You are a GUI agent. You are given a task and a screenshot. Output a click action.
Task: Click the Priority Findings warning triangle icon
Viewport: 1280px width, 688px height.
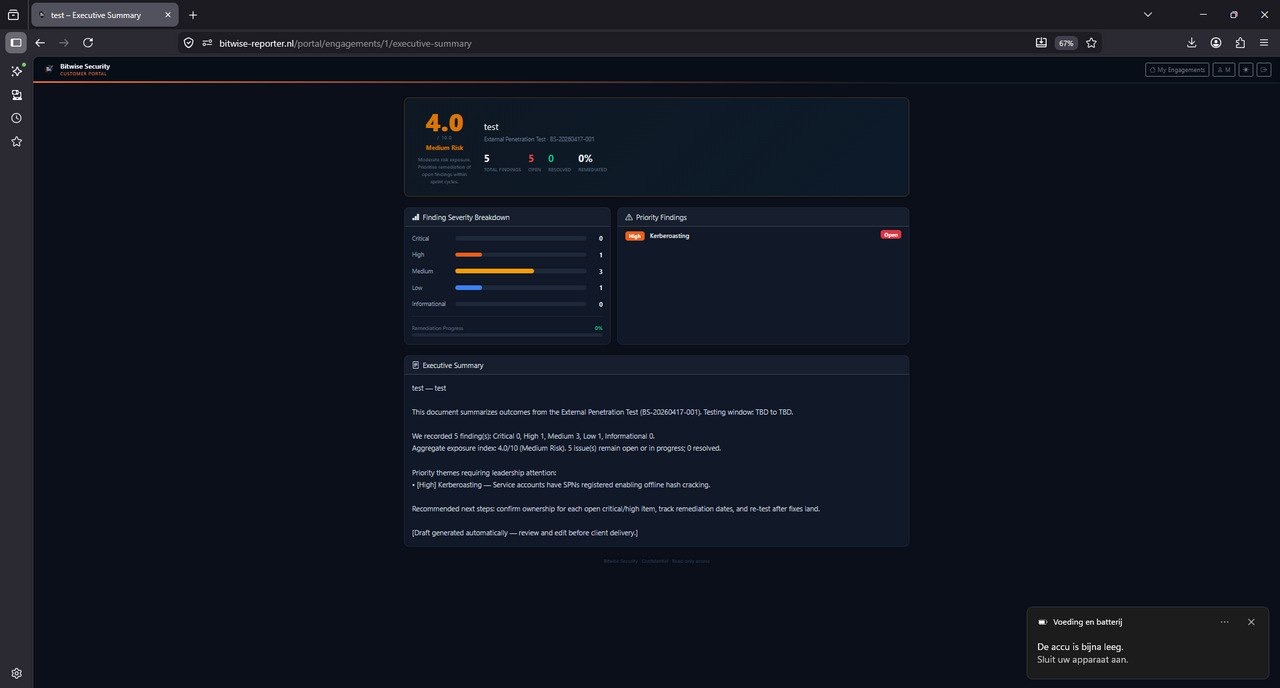coord(629,217)
